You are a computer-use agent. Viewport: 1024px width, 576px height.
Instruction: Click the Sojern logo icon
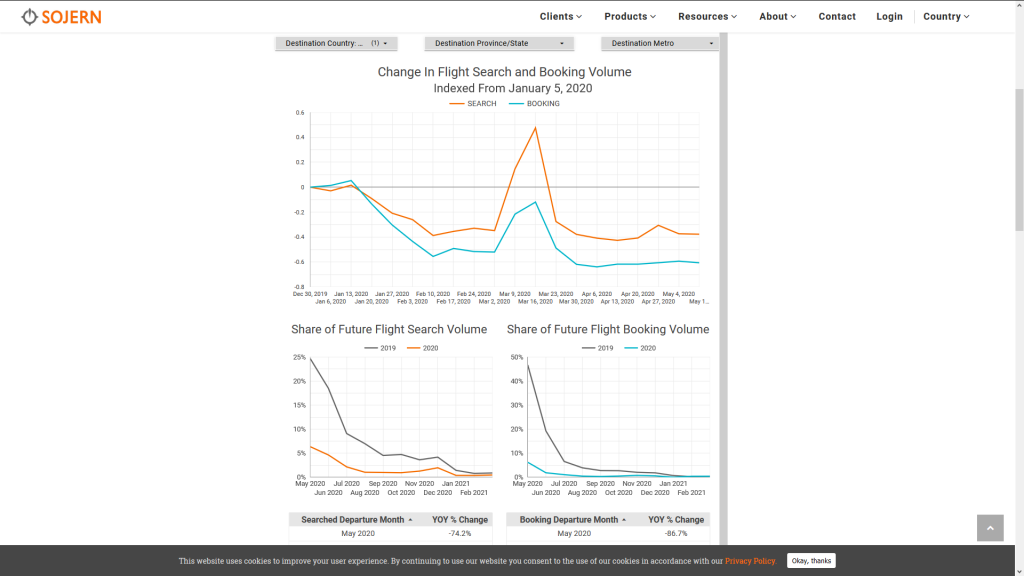point(29,17)
